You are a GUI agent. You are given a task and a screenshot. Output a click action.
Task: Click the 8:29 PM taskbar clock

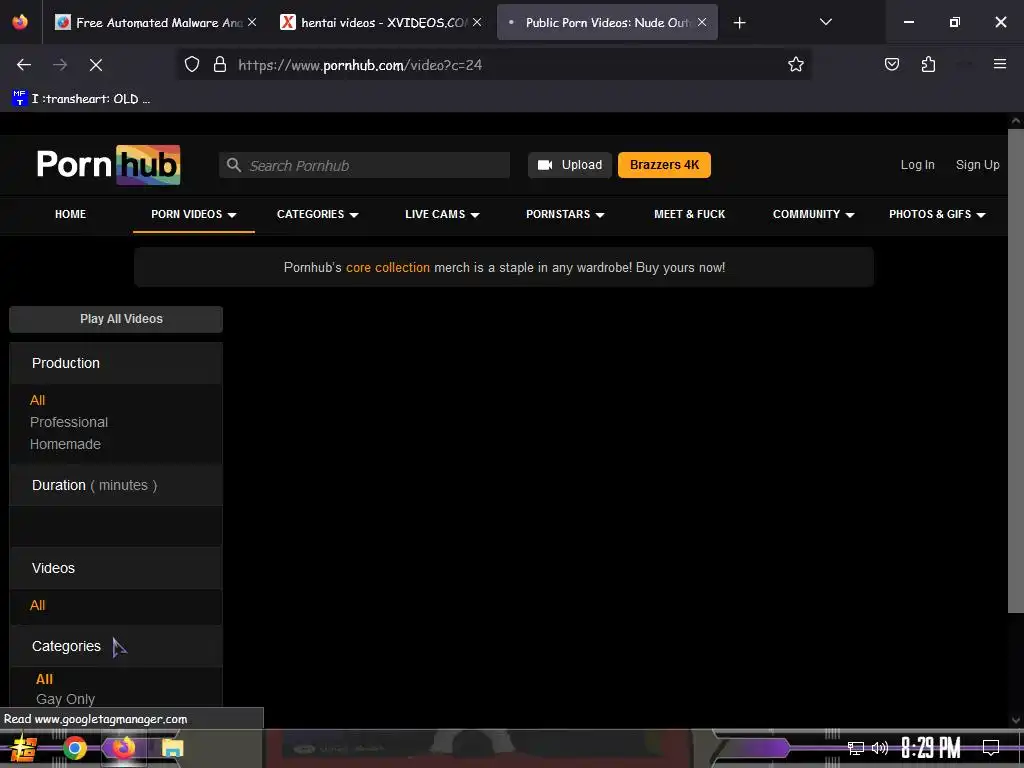[x=931, y=748]
